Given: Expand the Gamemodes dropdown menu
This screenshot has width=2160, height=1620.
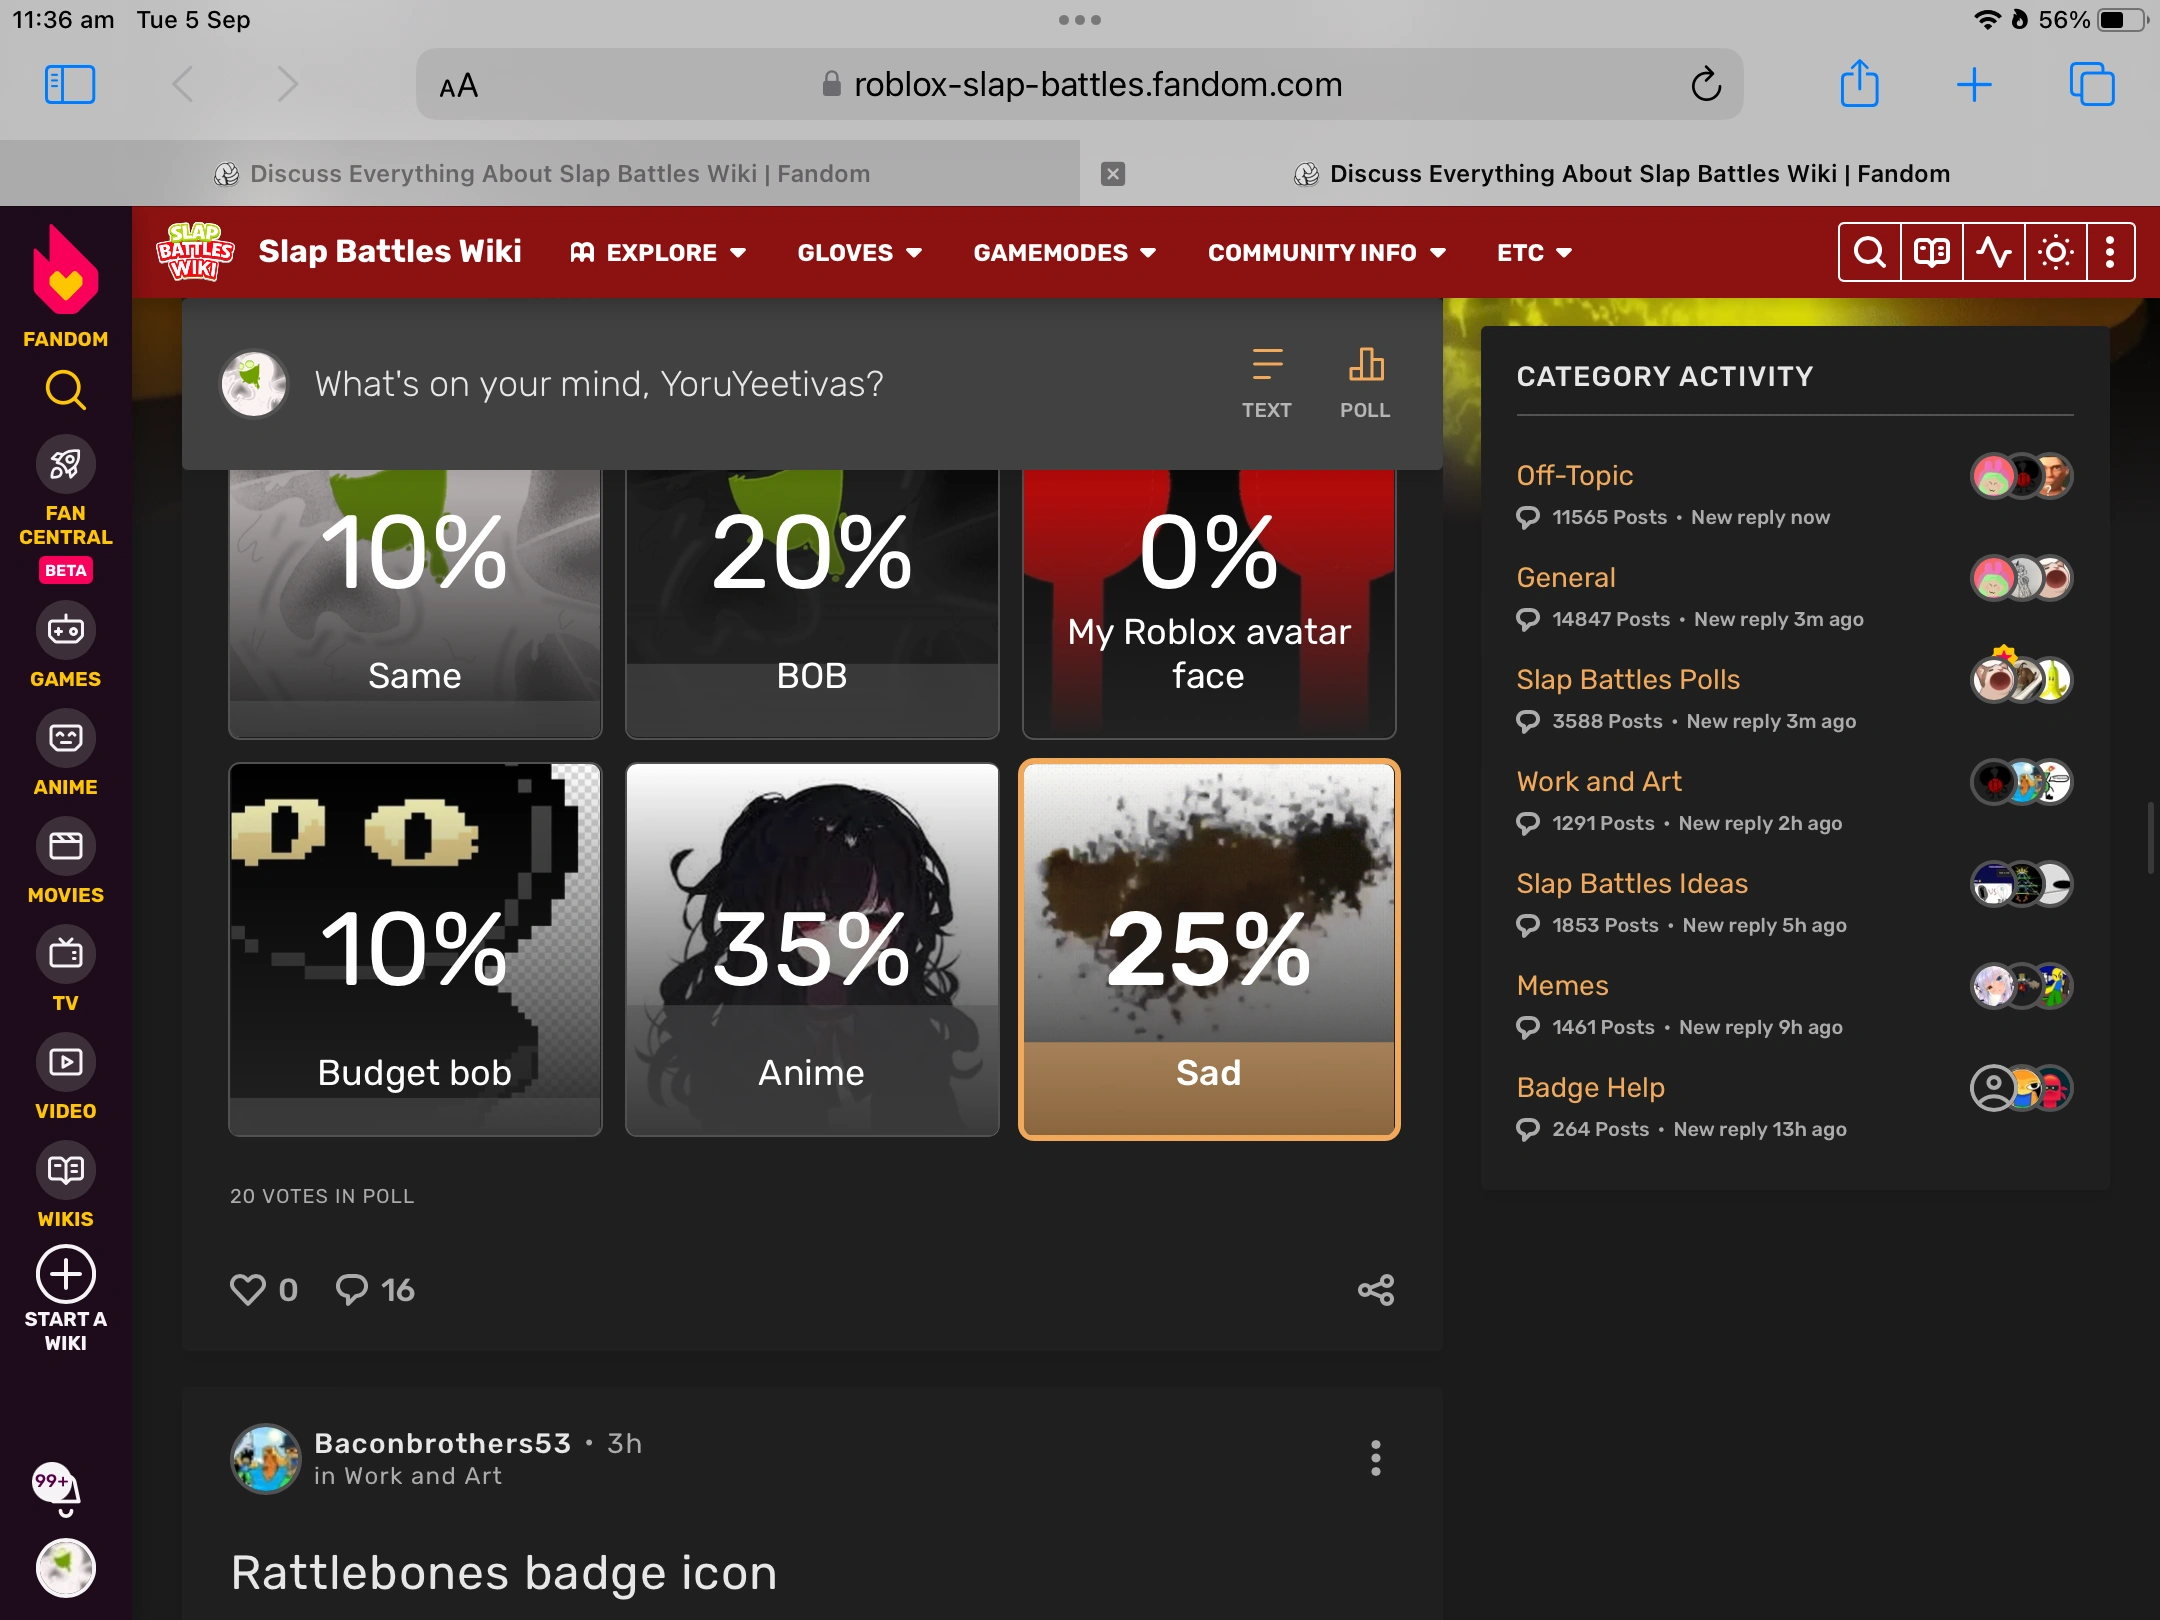Looking at the screenshot, I should click(1064, 253).
